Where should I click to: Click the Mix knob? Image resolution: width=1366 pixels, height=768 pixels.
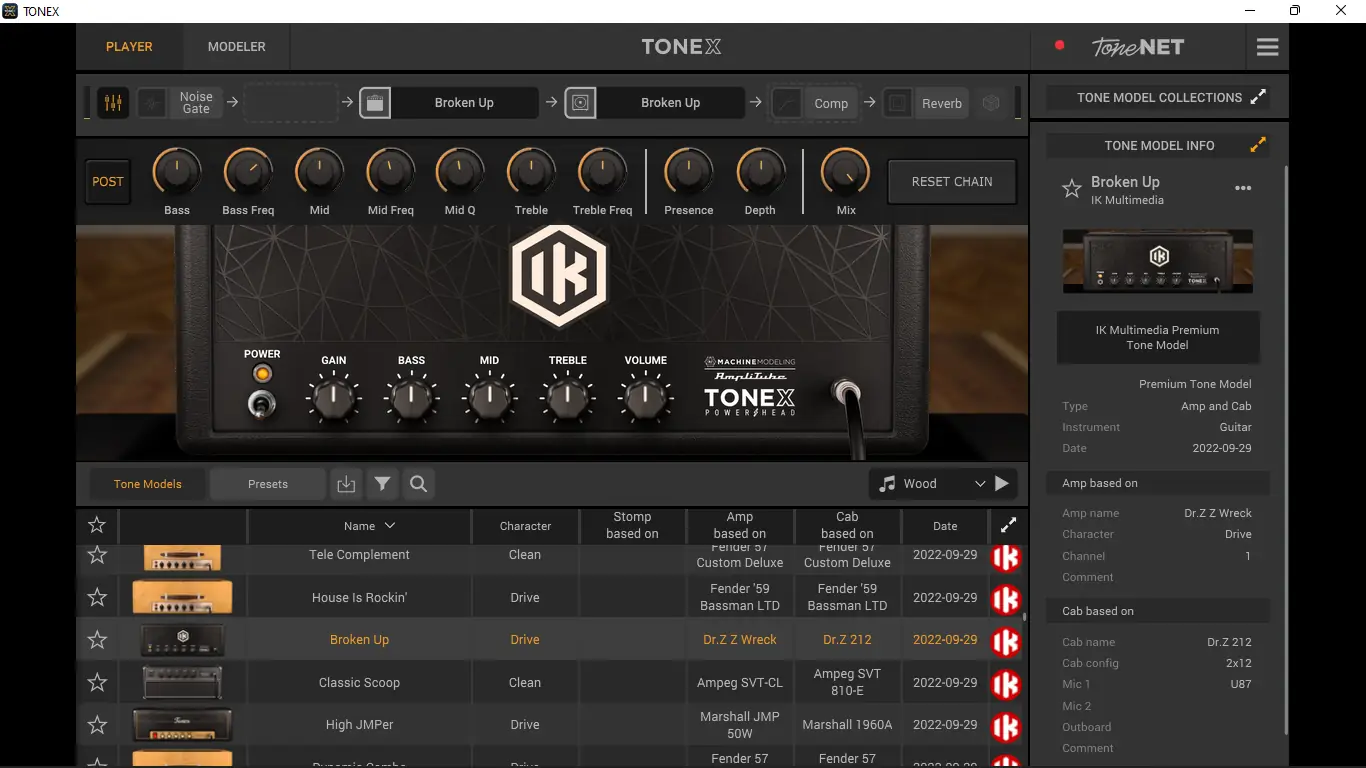(846, 172)
